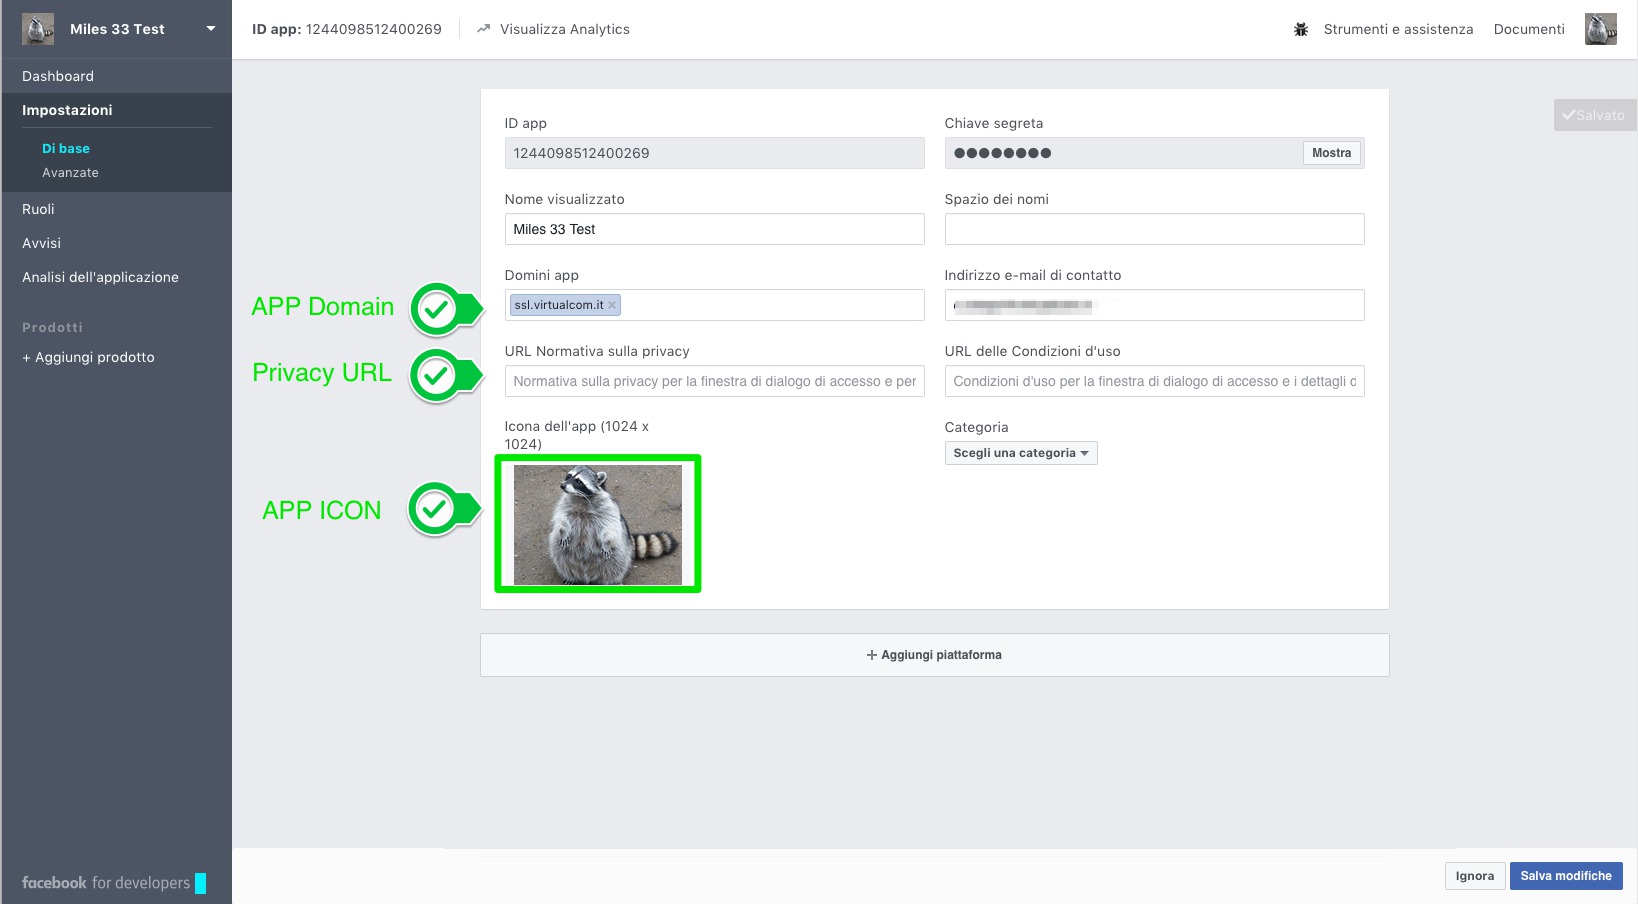Click the Visualizza Analytics arrow icon
Screen dimensions: 1638x904
pos(484,29)
